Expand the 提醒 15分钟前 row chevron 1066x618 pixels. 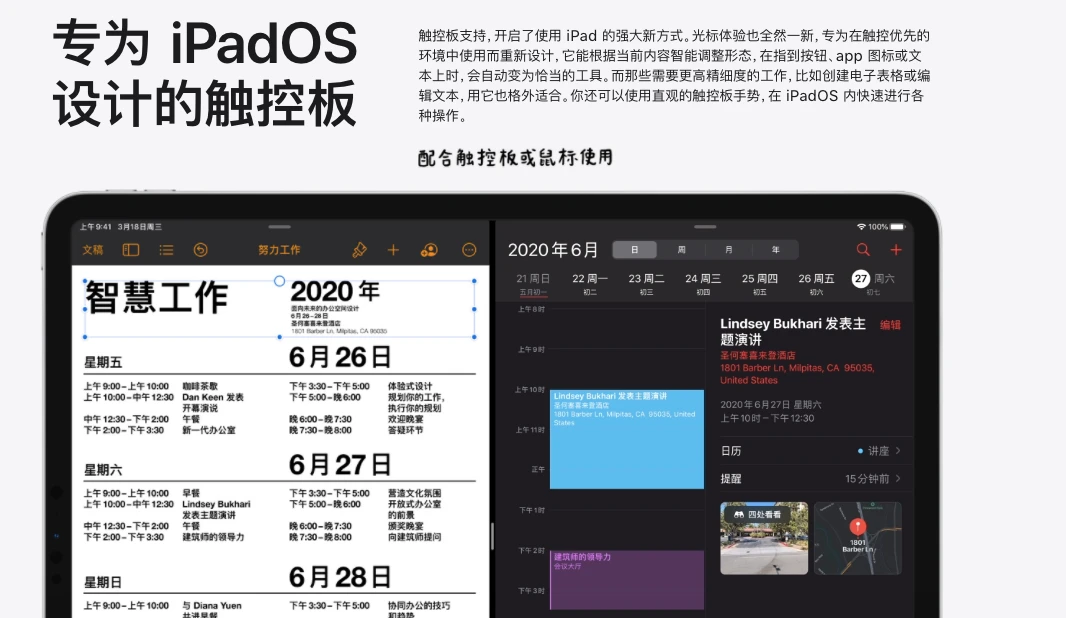tap(898, 479)
